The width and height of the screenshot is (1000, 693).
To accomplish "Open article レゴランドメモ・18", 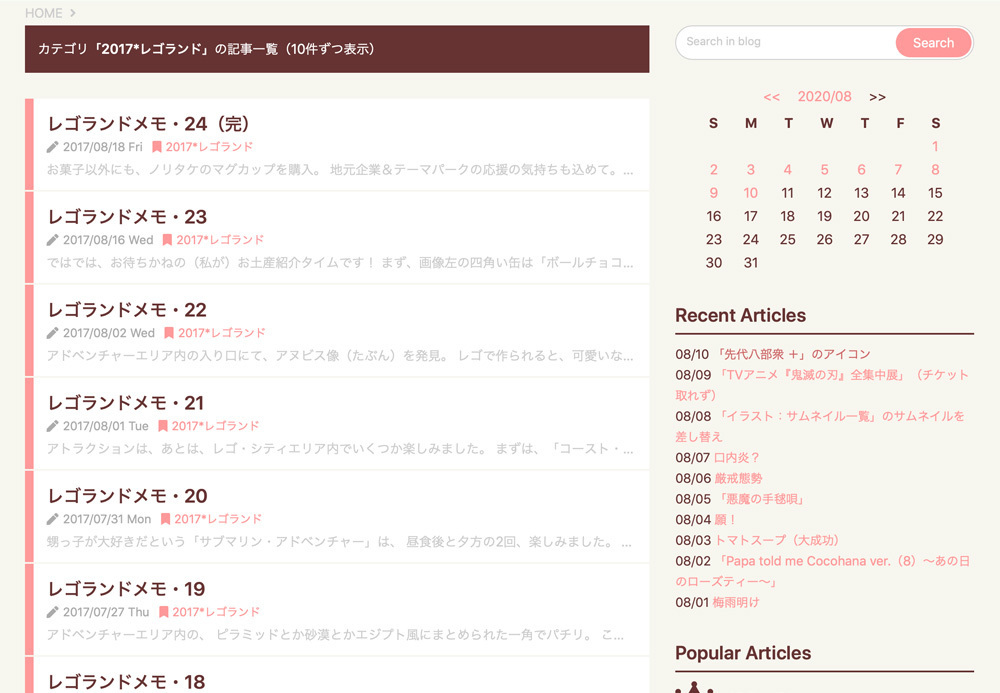I will coord(126,682).
